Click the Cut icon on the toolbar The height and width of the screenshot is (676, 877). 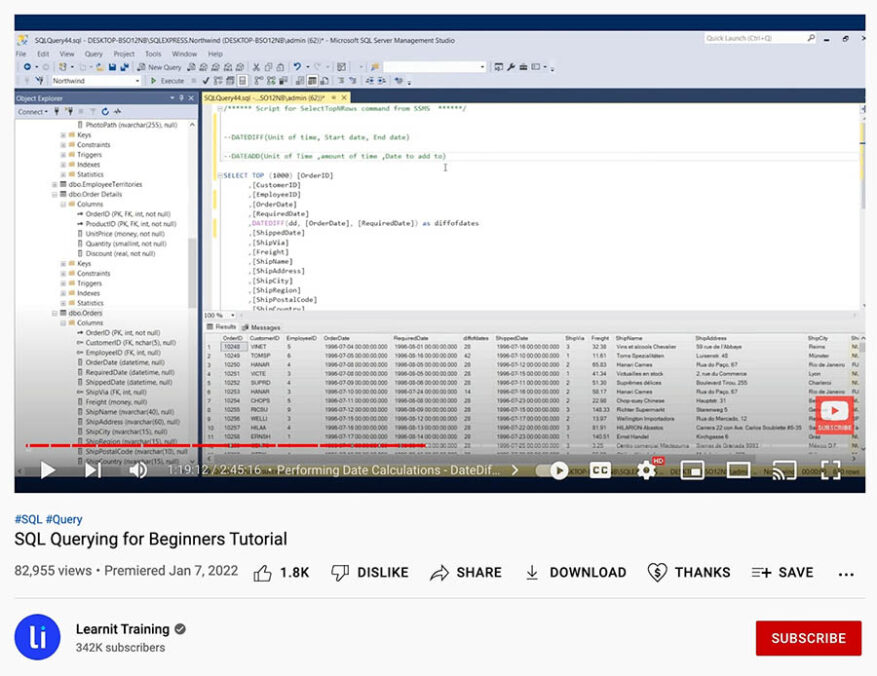pyautogui.click(x=256, y=66)
